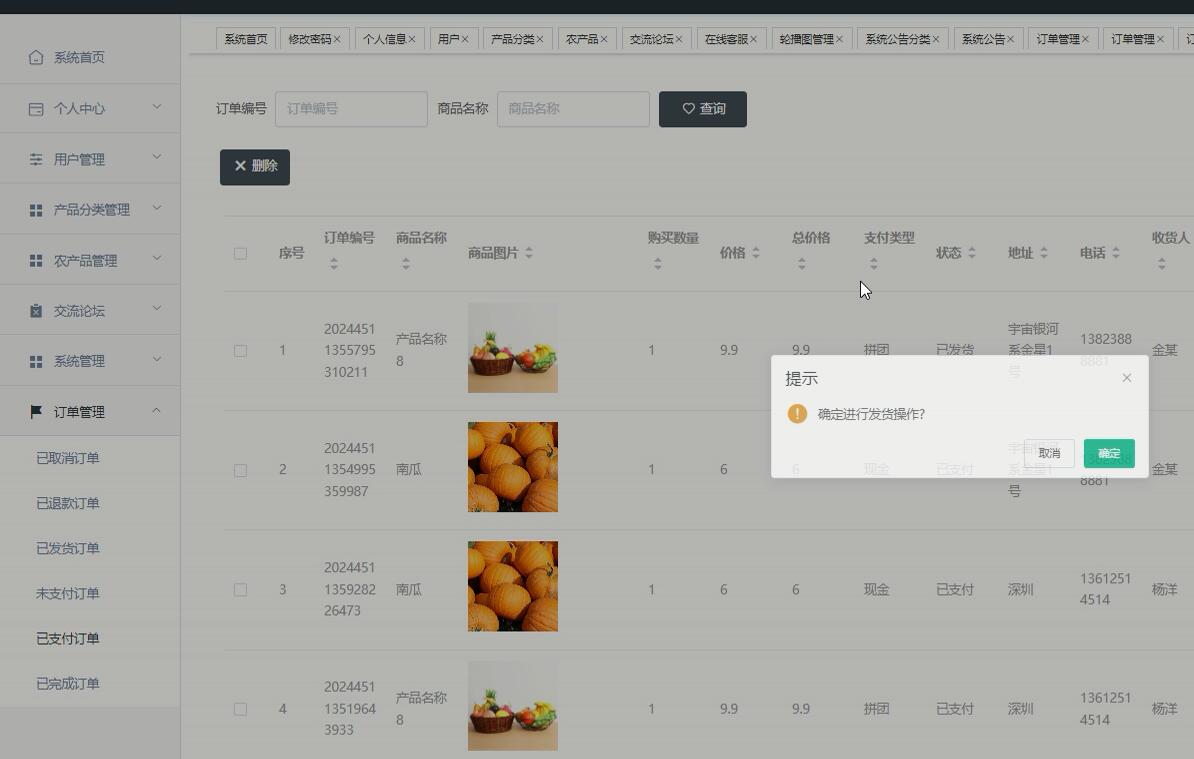Collapse the 订单管理 menu chevron
This screenshot has width=1194, height=759.
[x=156, y=410]
